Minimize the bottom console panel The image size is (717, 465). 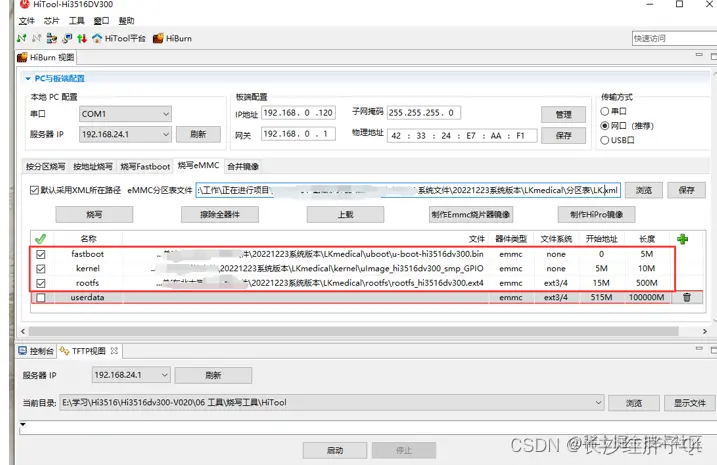click(699, 349)
